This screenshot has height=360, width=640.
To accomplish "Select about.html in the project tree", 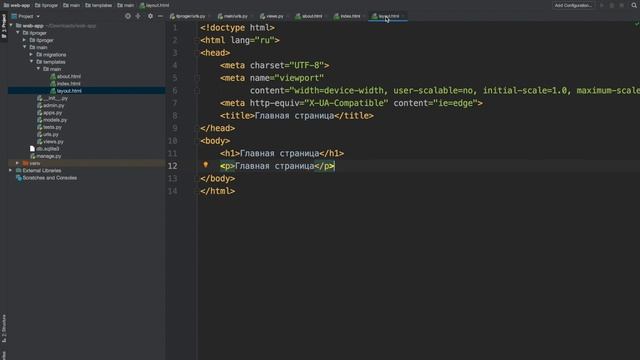I will (x=65, y=76).
